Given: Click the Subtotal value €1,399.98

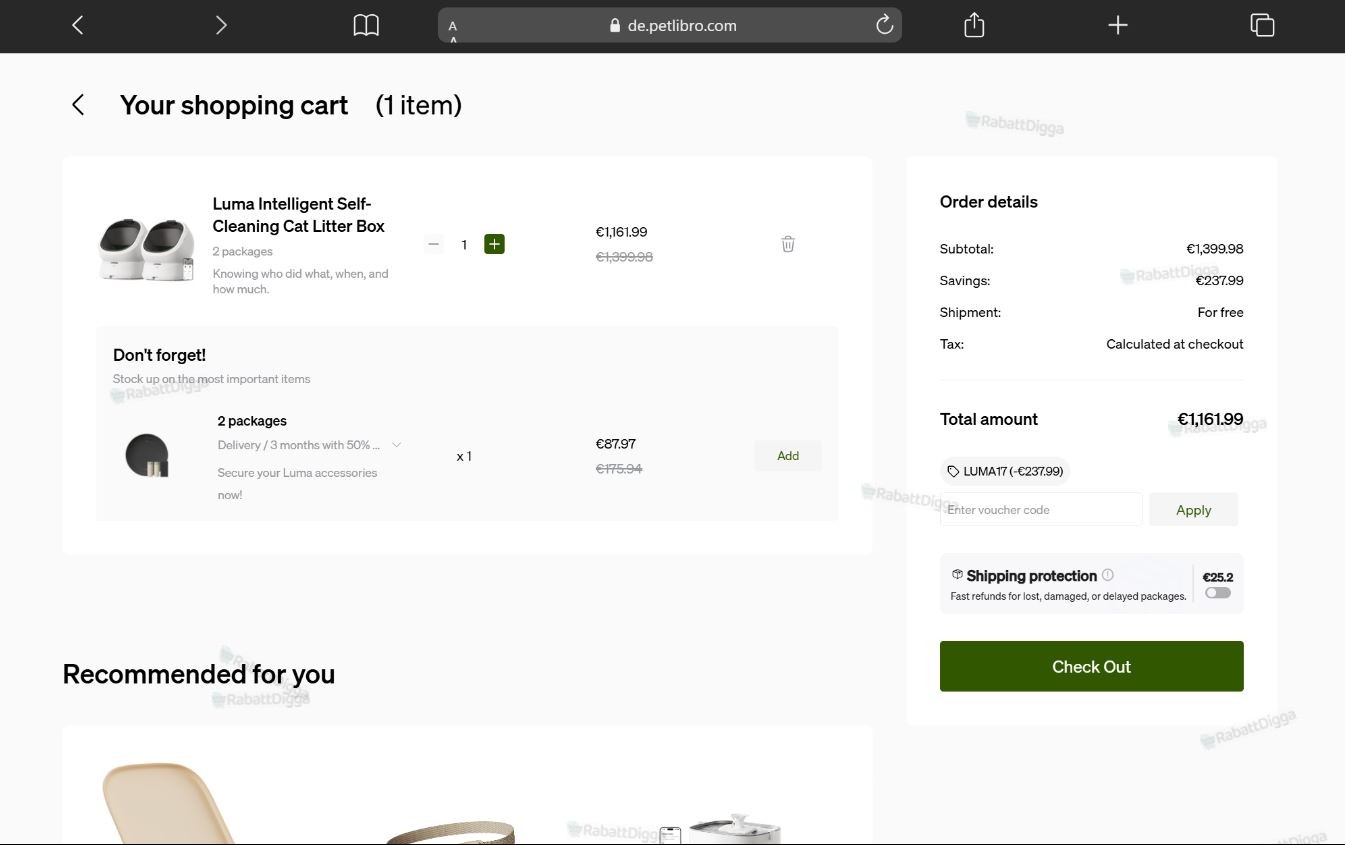Looking at the screenshot, I should pyautogui.click(x=1215, y=249).
